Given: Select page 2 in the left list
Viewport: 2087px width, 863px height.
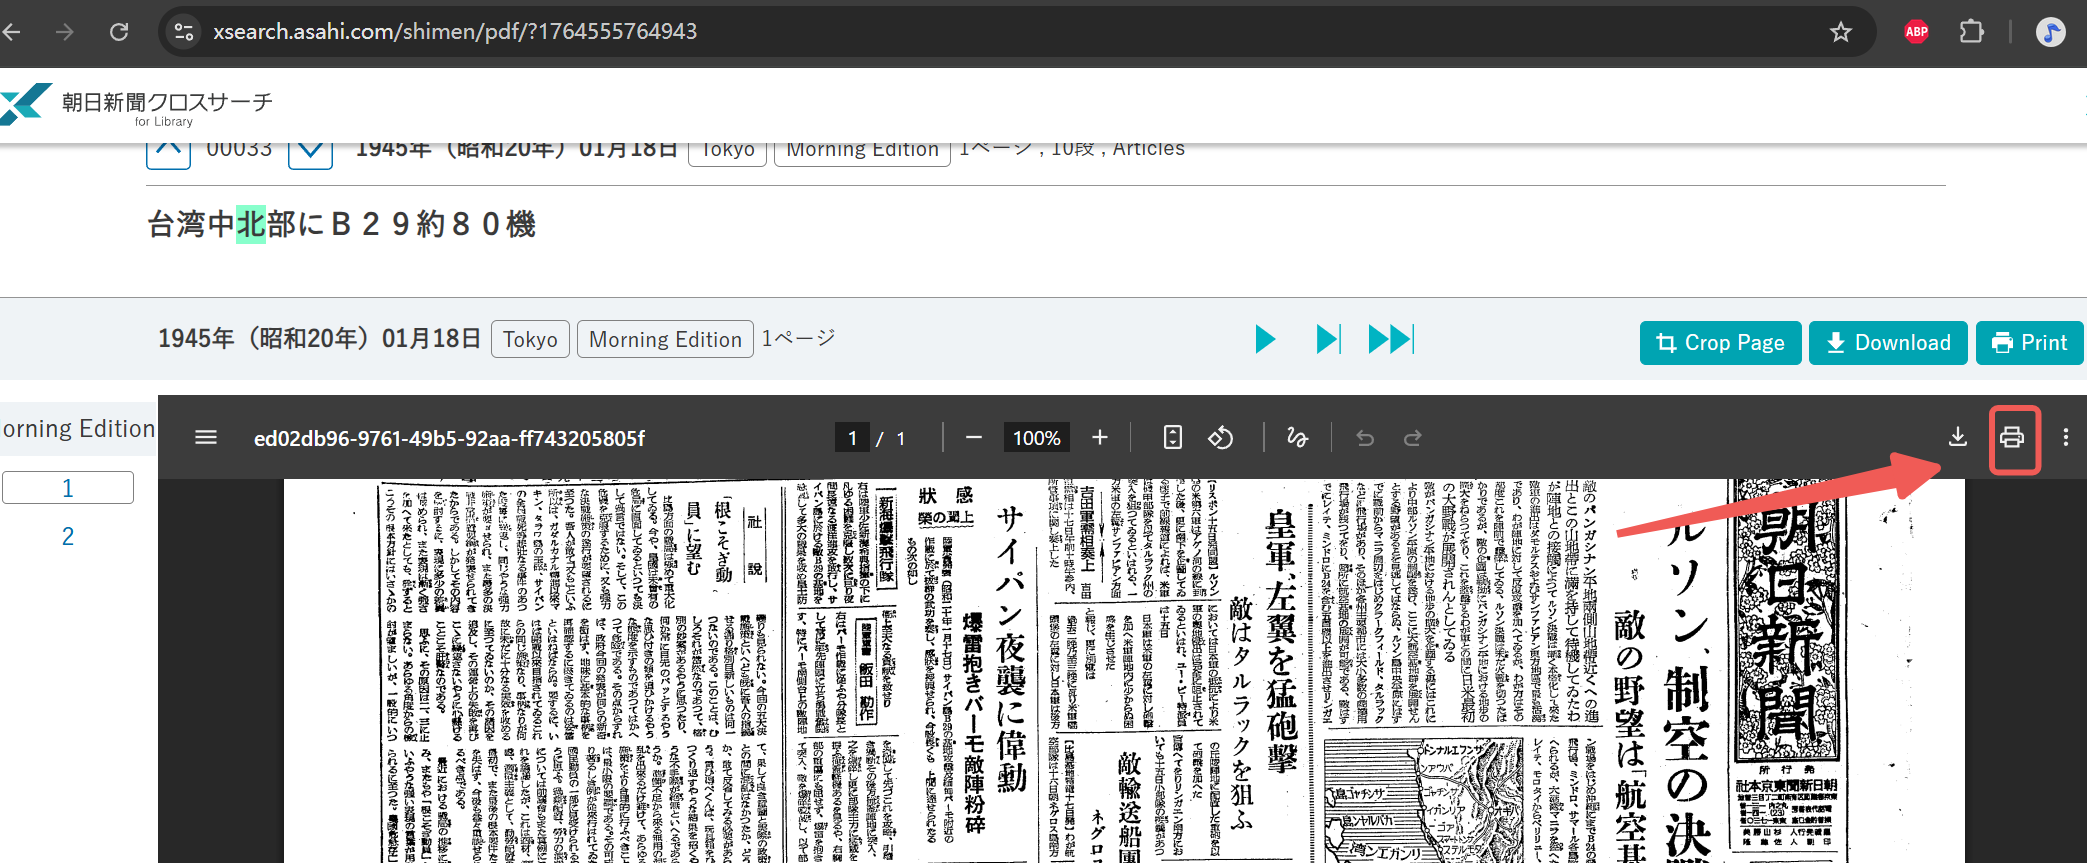Looking at the screenshot, I should 68,536.
